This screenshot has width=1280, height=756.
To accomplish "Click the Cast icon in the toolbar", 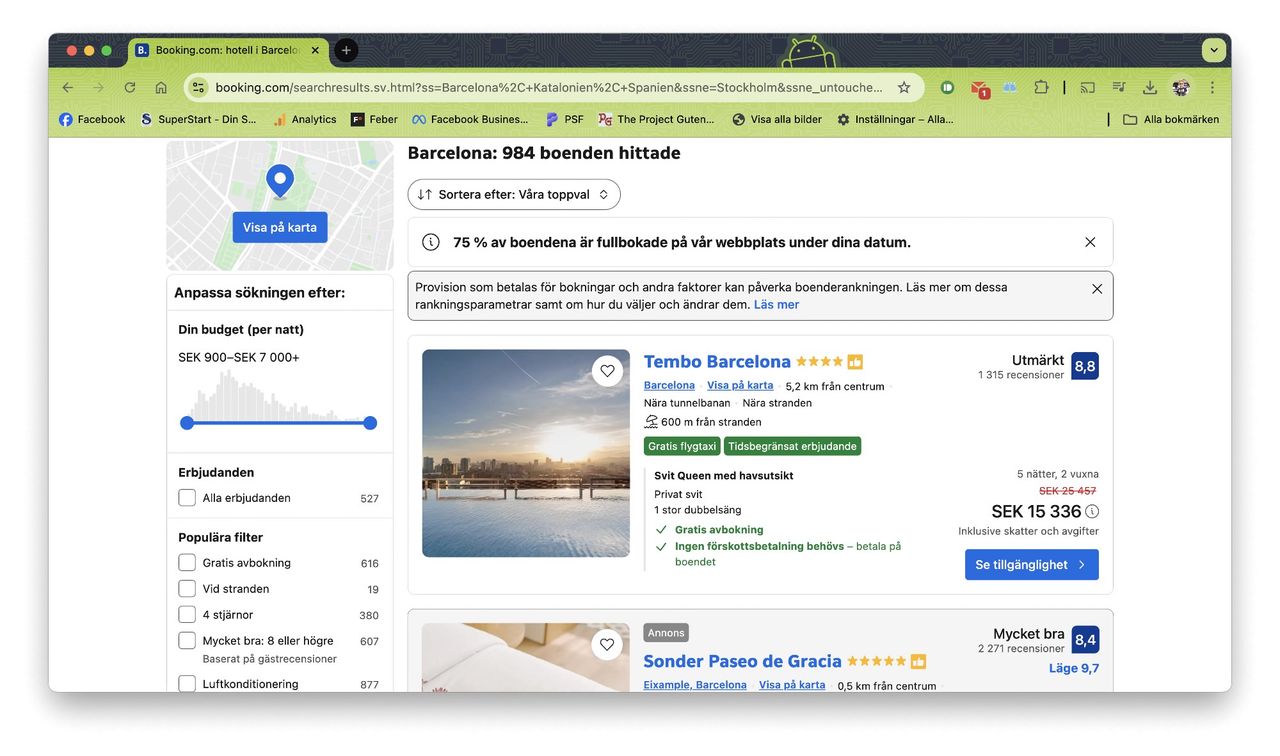I will point(1087,87).
